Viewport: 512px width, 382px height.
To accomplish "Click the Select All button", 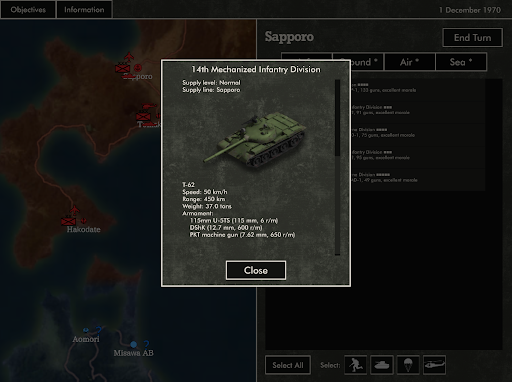I will (x=288, y=365).
